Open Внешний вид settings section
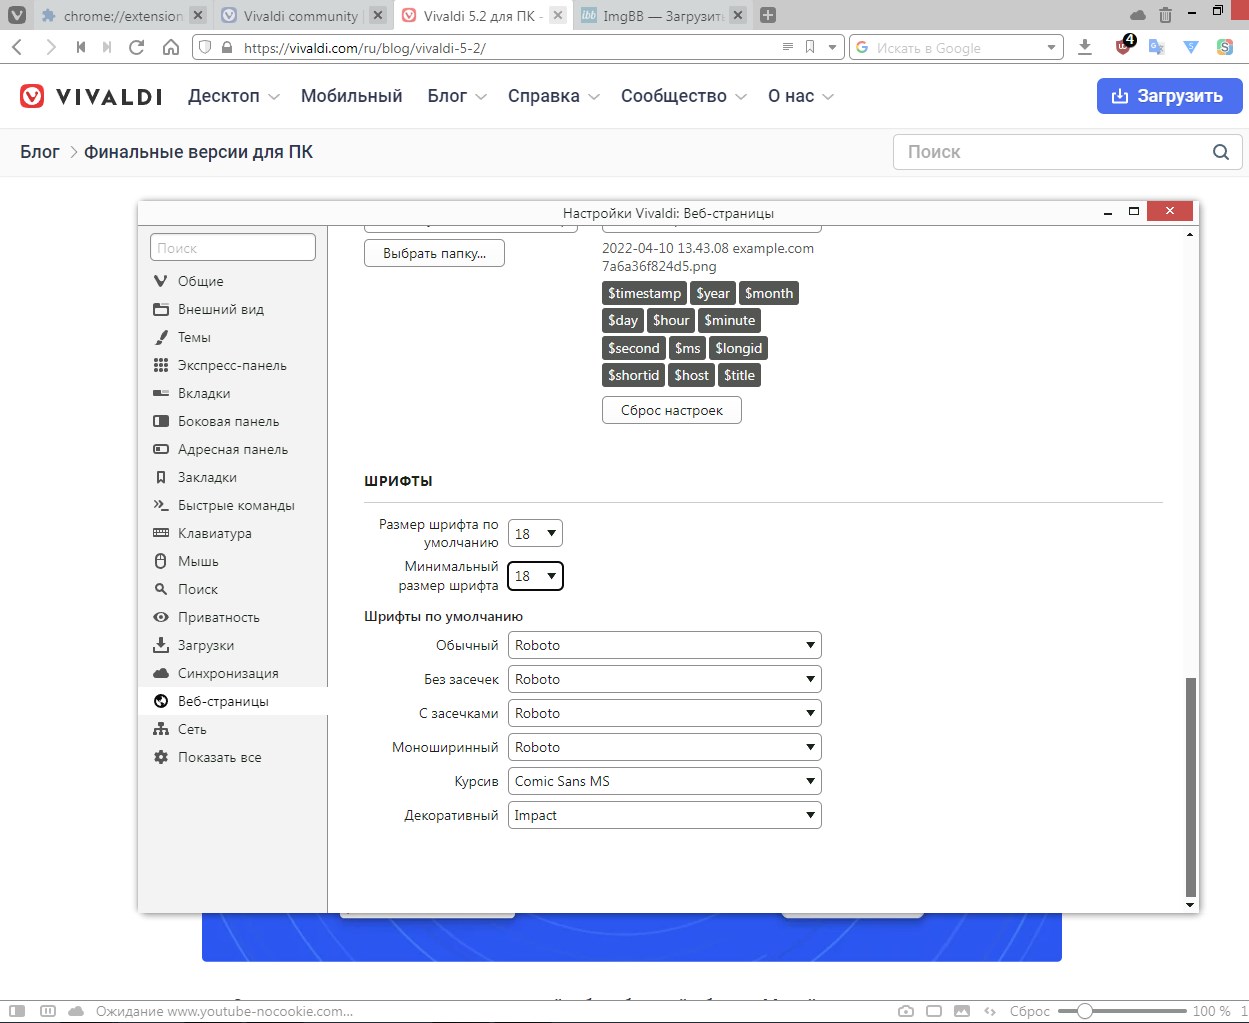Image resolution: width=1249 pixels, height=1023 pixels. 221,309
